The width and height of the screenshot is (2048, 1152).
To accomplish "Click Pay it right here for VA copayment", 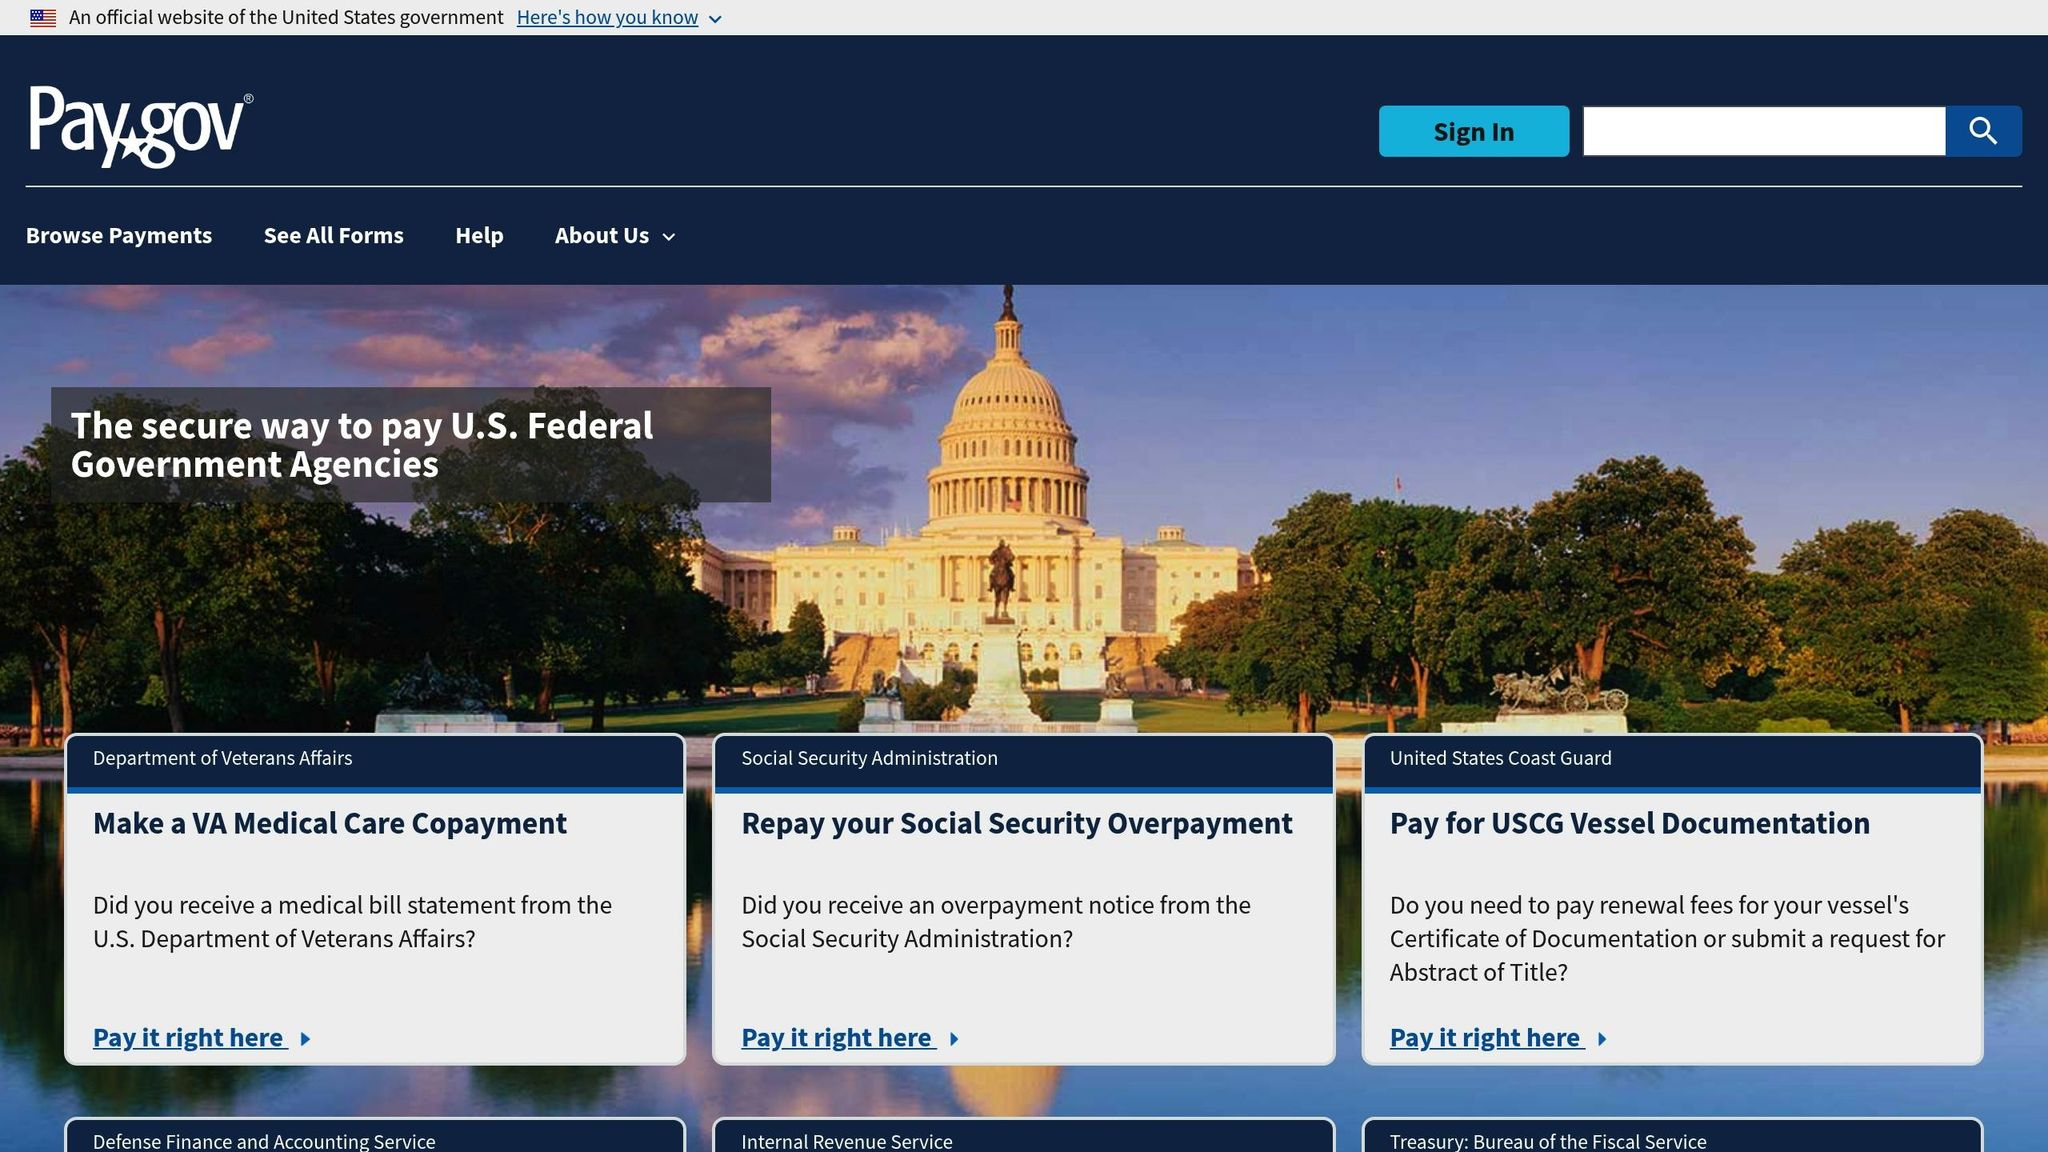I will 188,1038.
